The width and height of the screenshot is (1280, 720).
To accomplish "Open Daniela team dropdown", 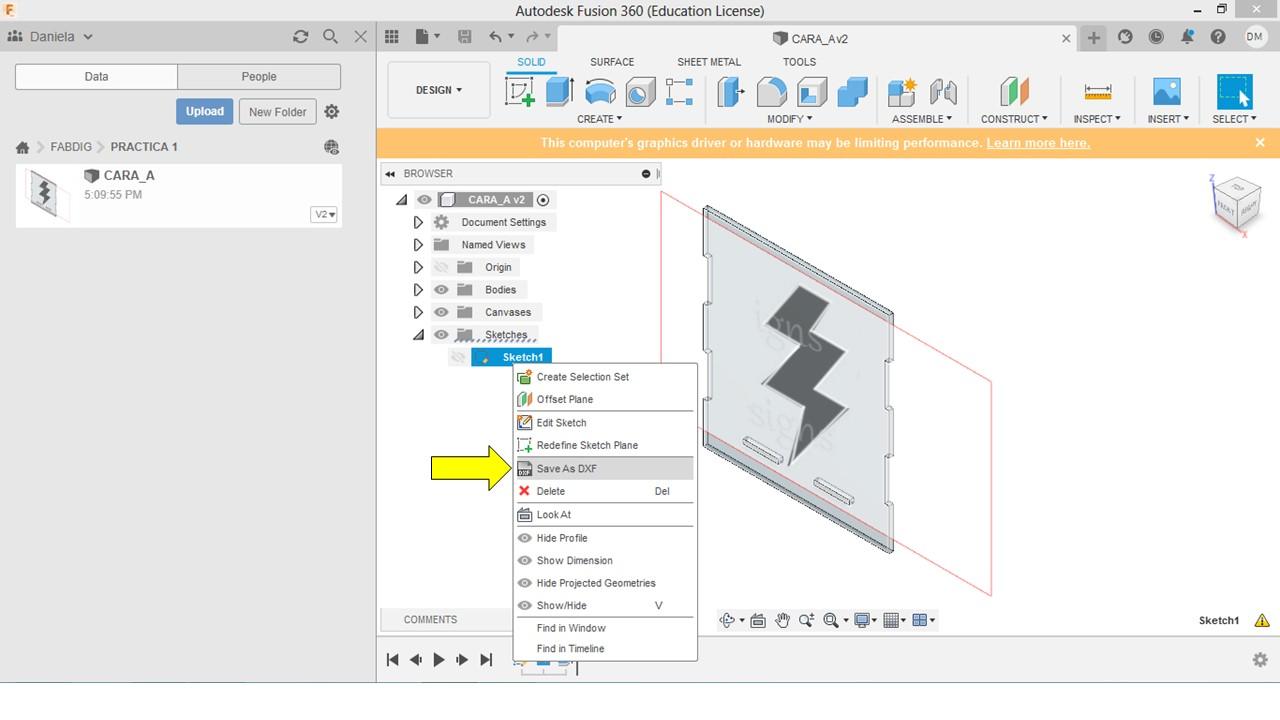I will pos(51,36).
